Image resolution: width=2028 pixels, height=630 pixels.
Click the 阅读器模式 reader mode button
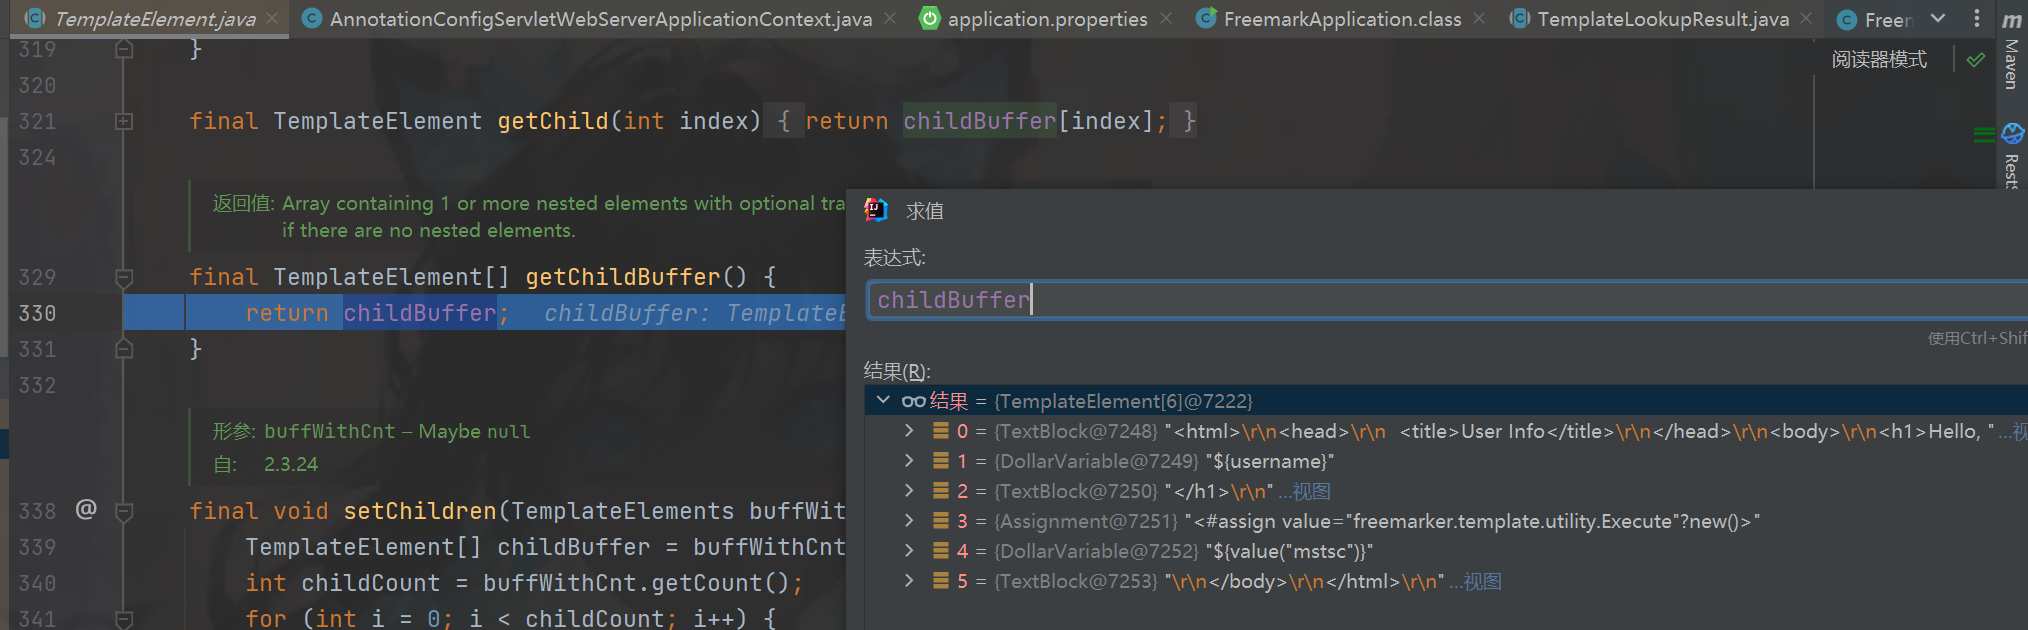click(x=1879, y=60)
